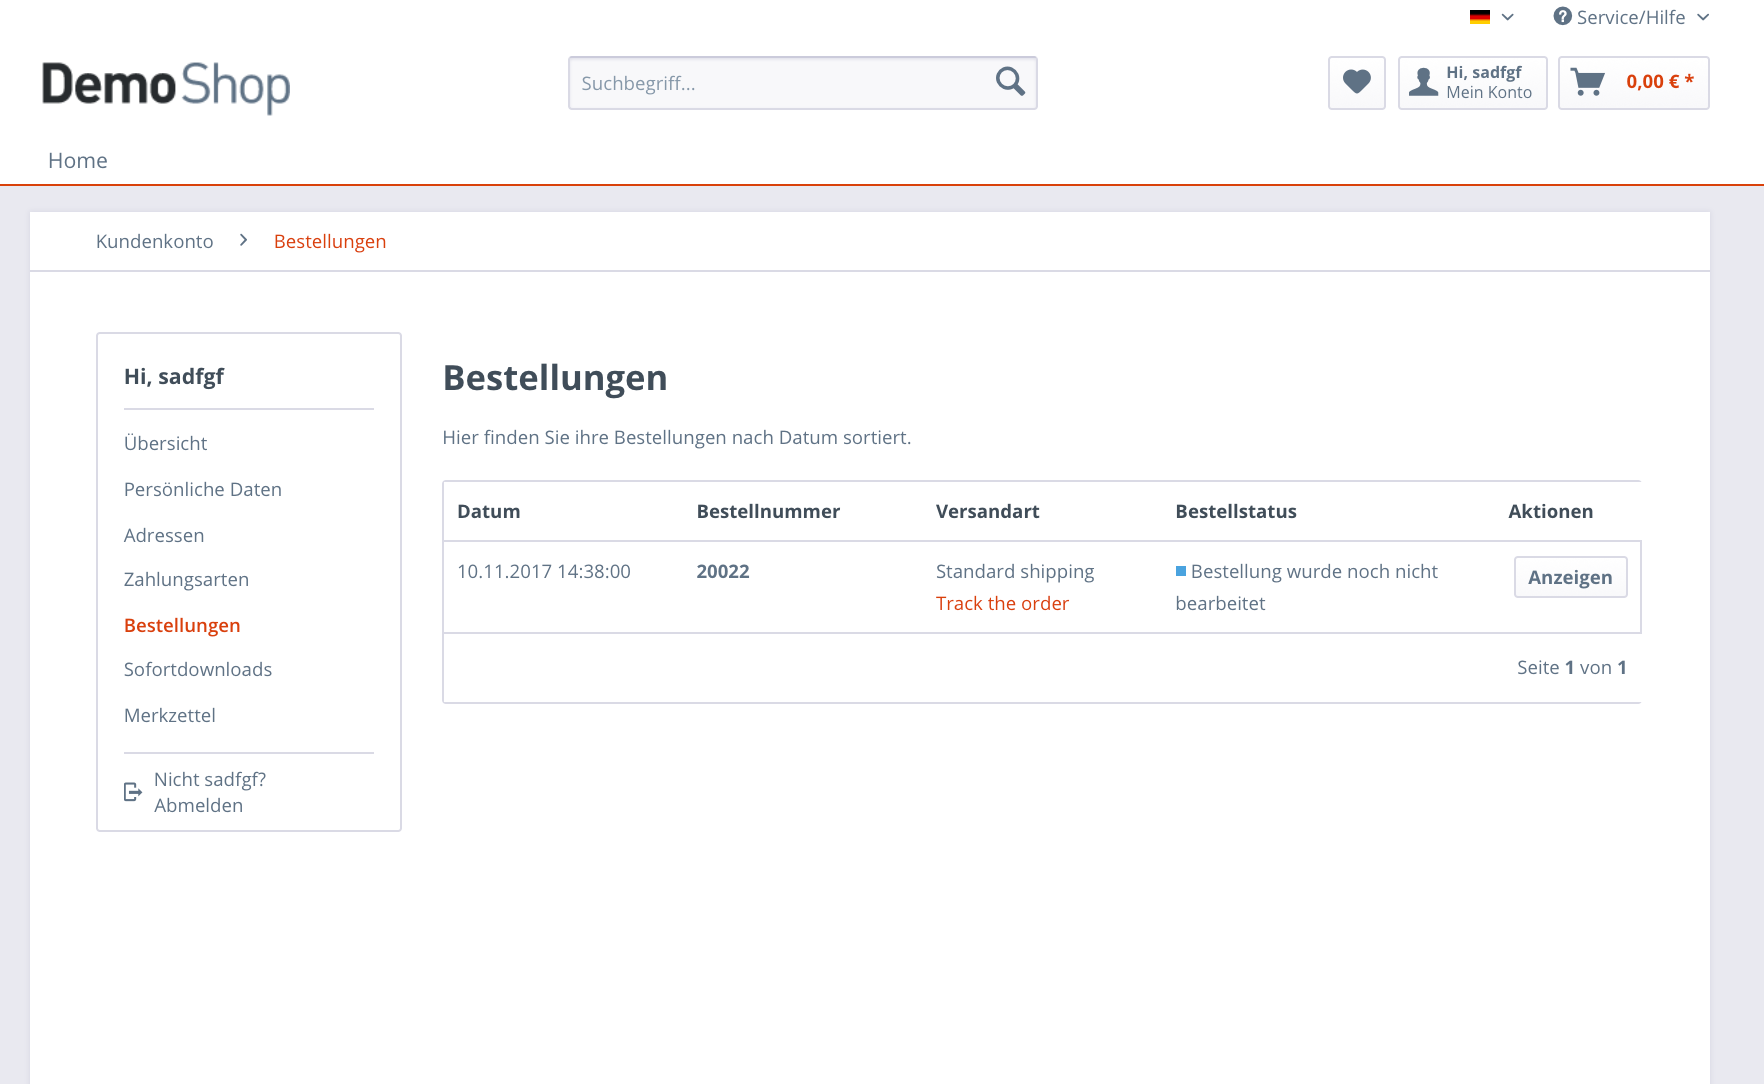Click the DemoShop logo
Image resolution: width=1764 pixels, height=1084 pixels.
click(x=166, y=86)
